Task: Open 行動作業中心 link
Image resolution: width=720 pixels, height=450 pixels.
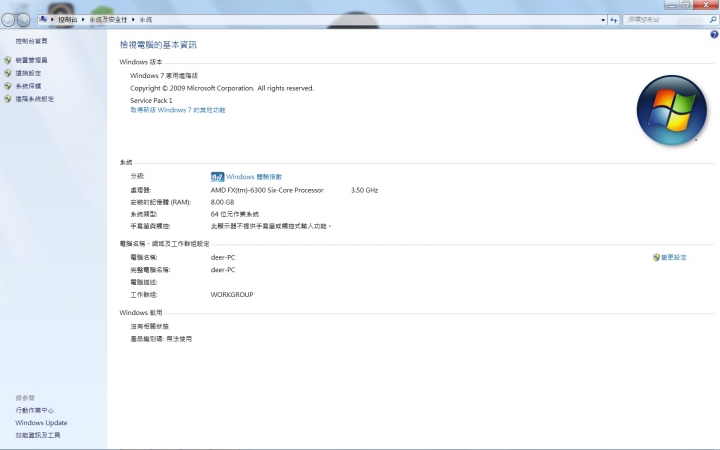Action: click(x=34, y=411)
